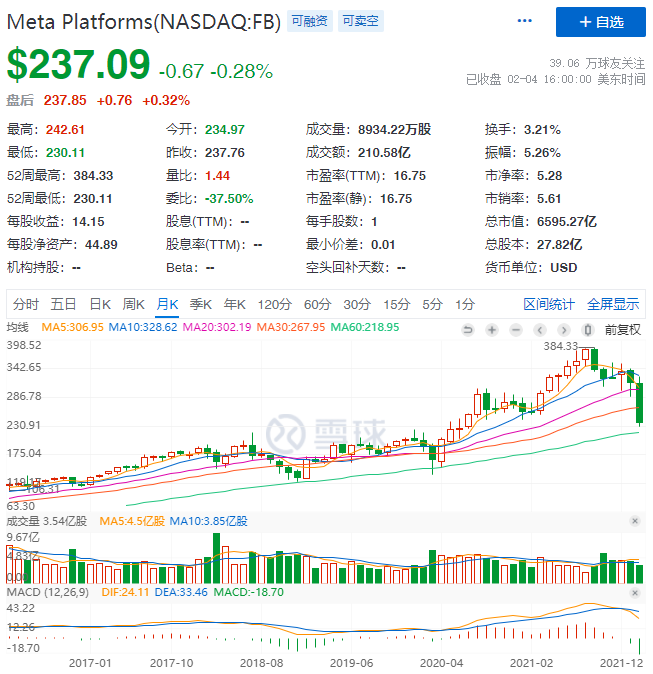Viewport: 653px width, 674px height.
Task: Click the 总股本 value 27.82亿
Action: [559, 244]
